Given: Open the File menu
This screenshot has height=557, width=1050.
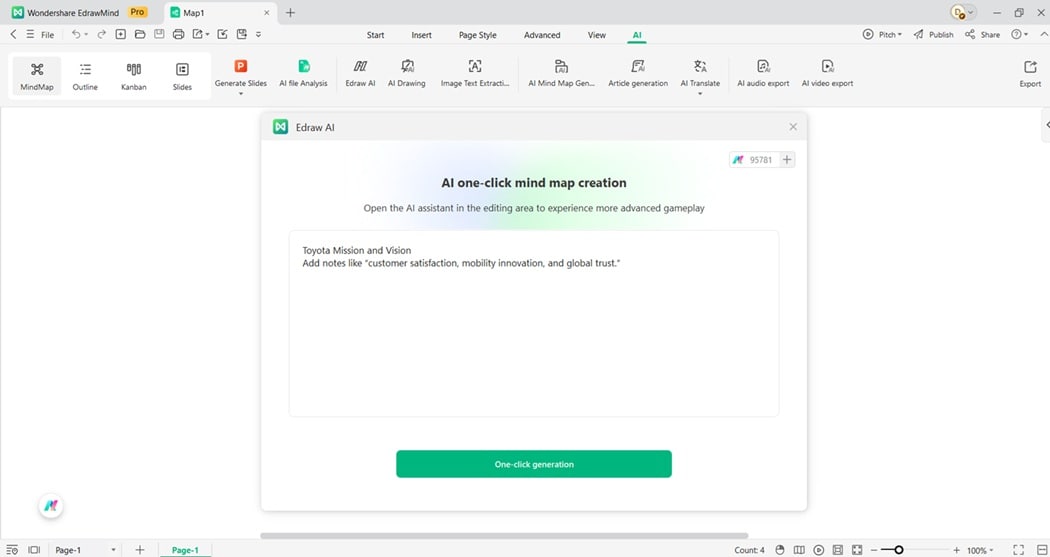Looking at the screenshot, I should click(x=48, y=35).
